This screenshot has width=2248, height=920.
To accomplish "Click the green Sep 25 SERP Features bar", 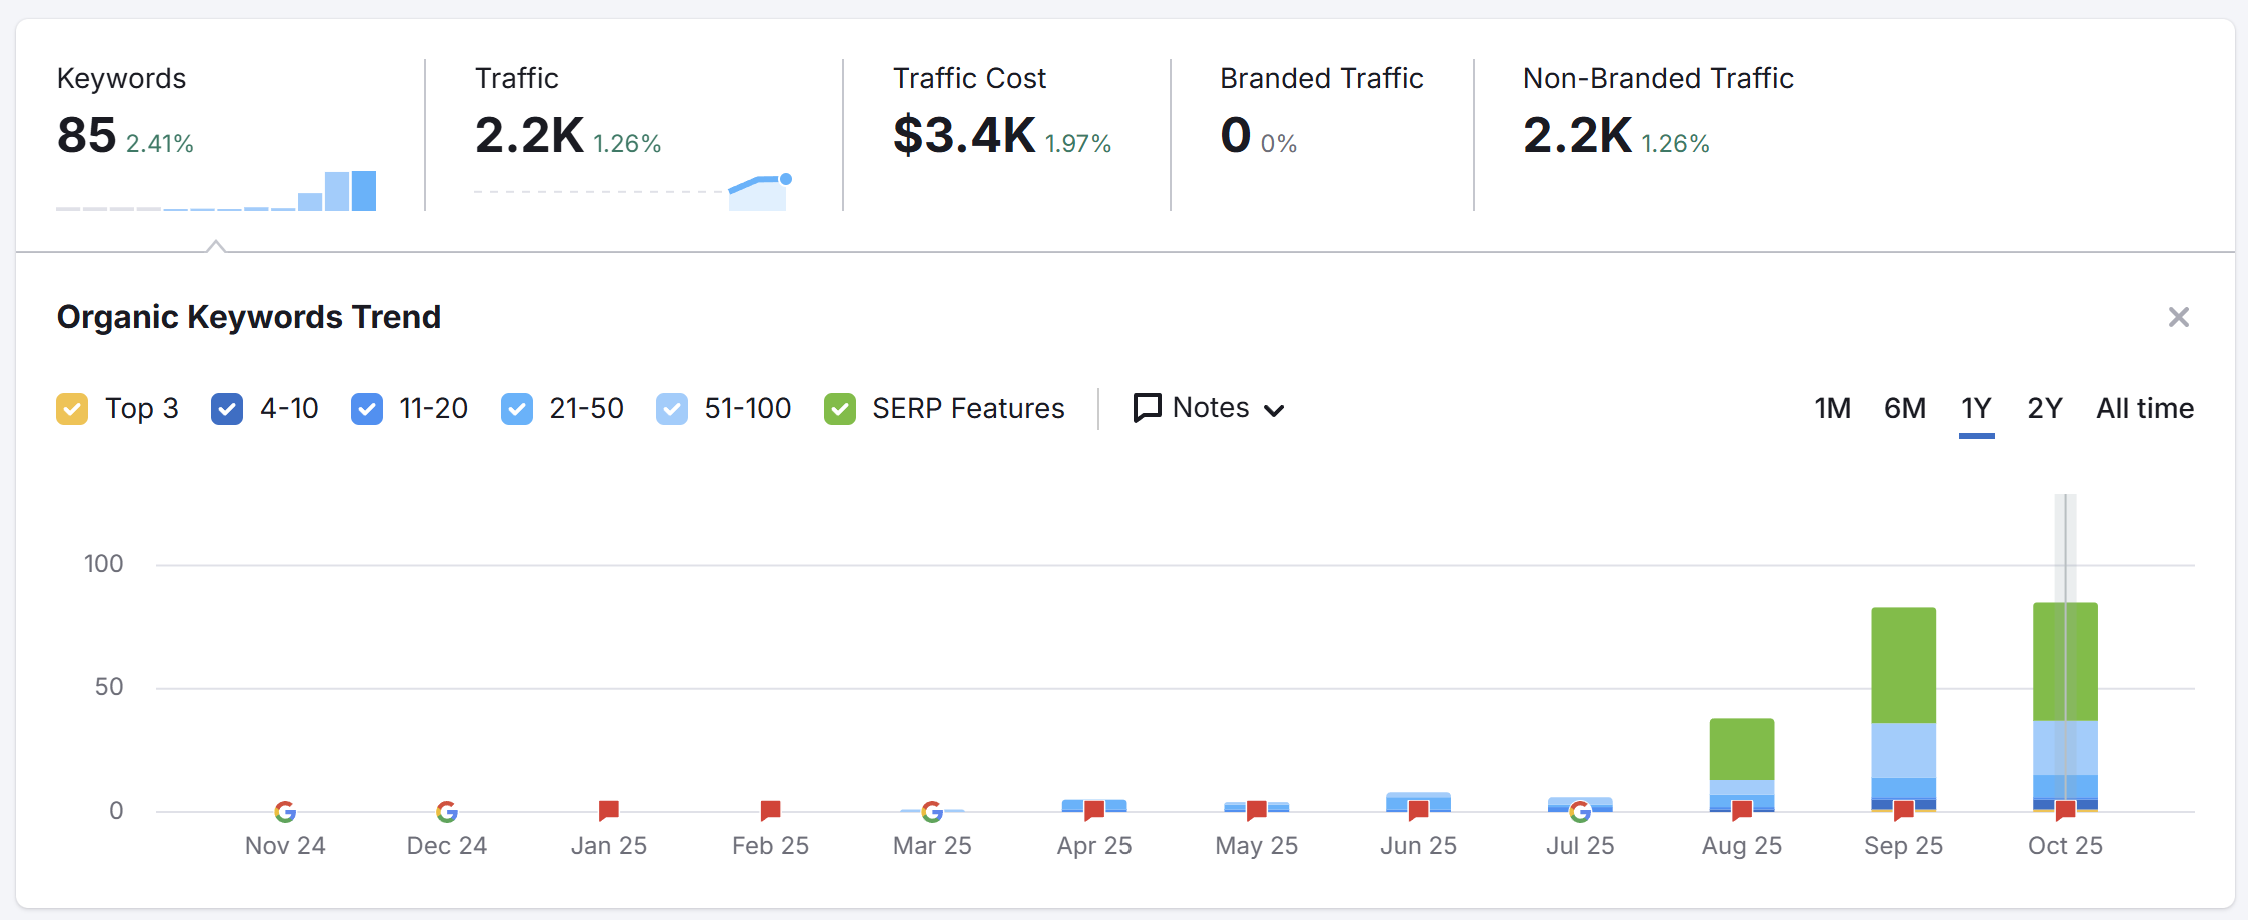I will coord(1903,665).
